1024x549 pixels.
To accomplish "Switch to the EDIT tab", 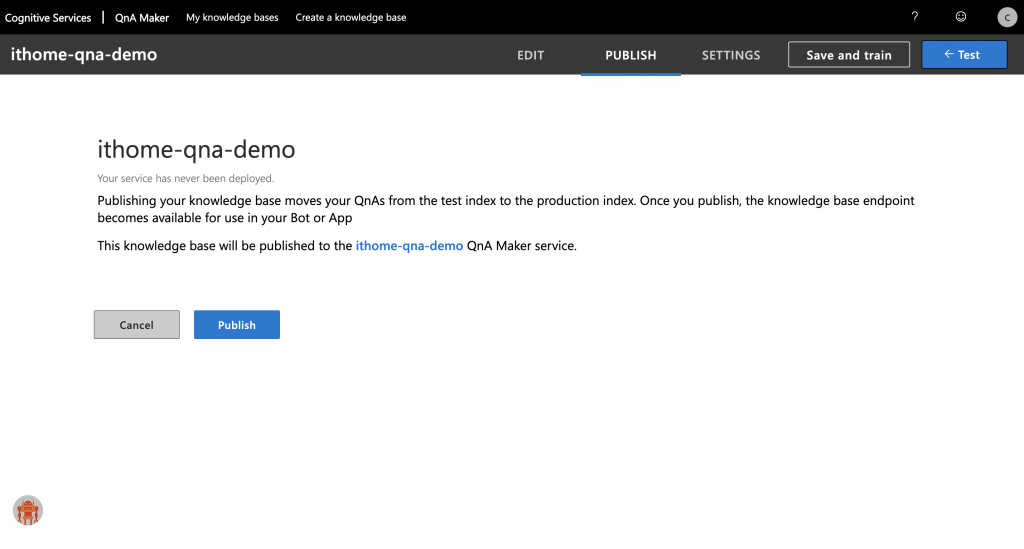I will 530,55.
